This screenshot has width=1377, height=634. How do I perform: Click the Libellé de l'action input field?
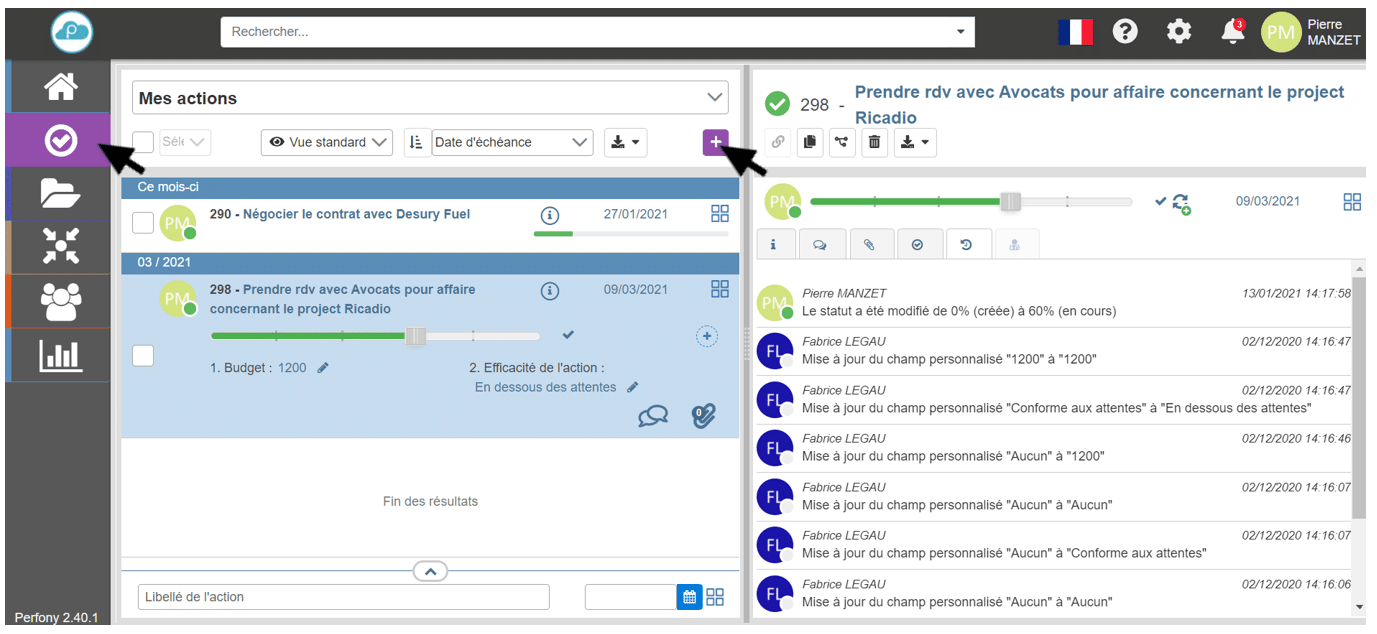(x=343, y=597)
